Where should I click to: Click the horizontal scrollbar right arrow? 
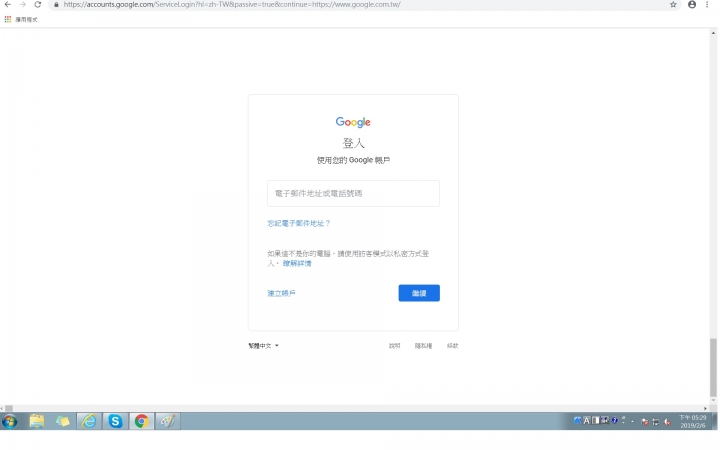[x=706, y=408]
